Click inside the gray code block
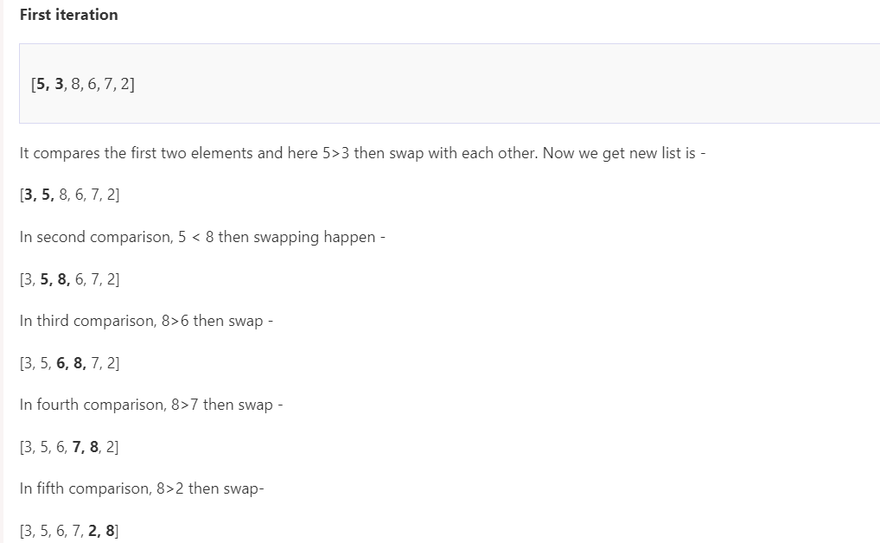 point(450,84)
